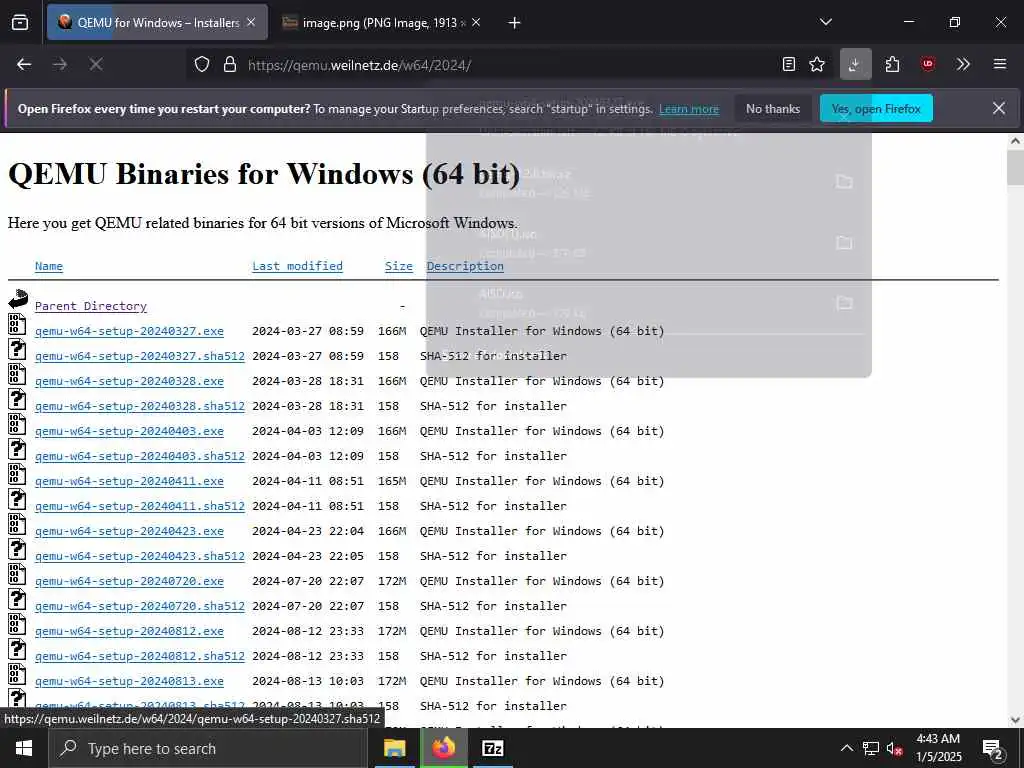This screenshot has width=1024, height=768.
Task: Sort listing by Size
Action: tap(398, 266)
